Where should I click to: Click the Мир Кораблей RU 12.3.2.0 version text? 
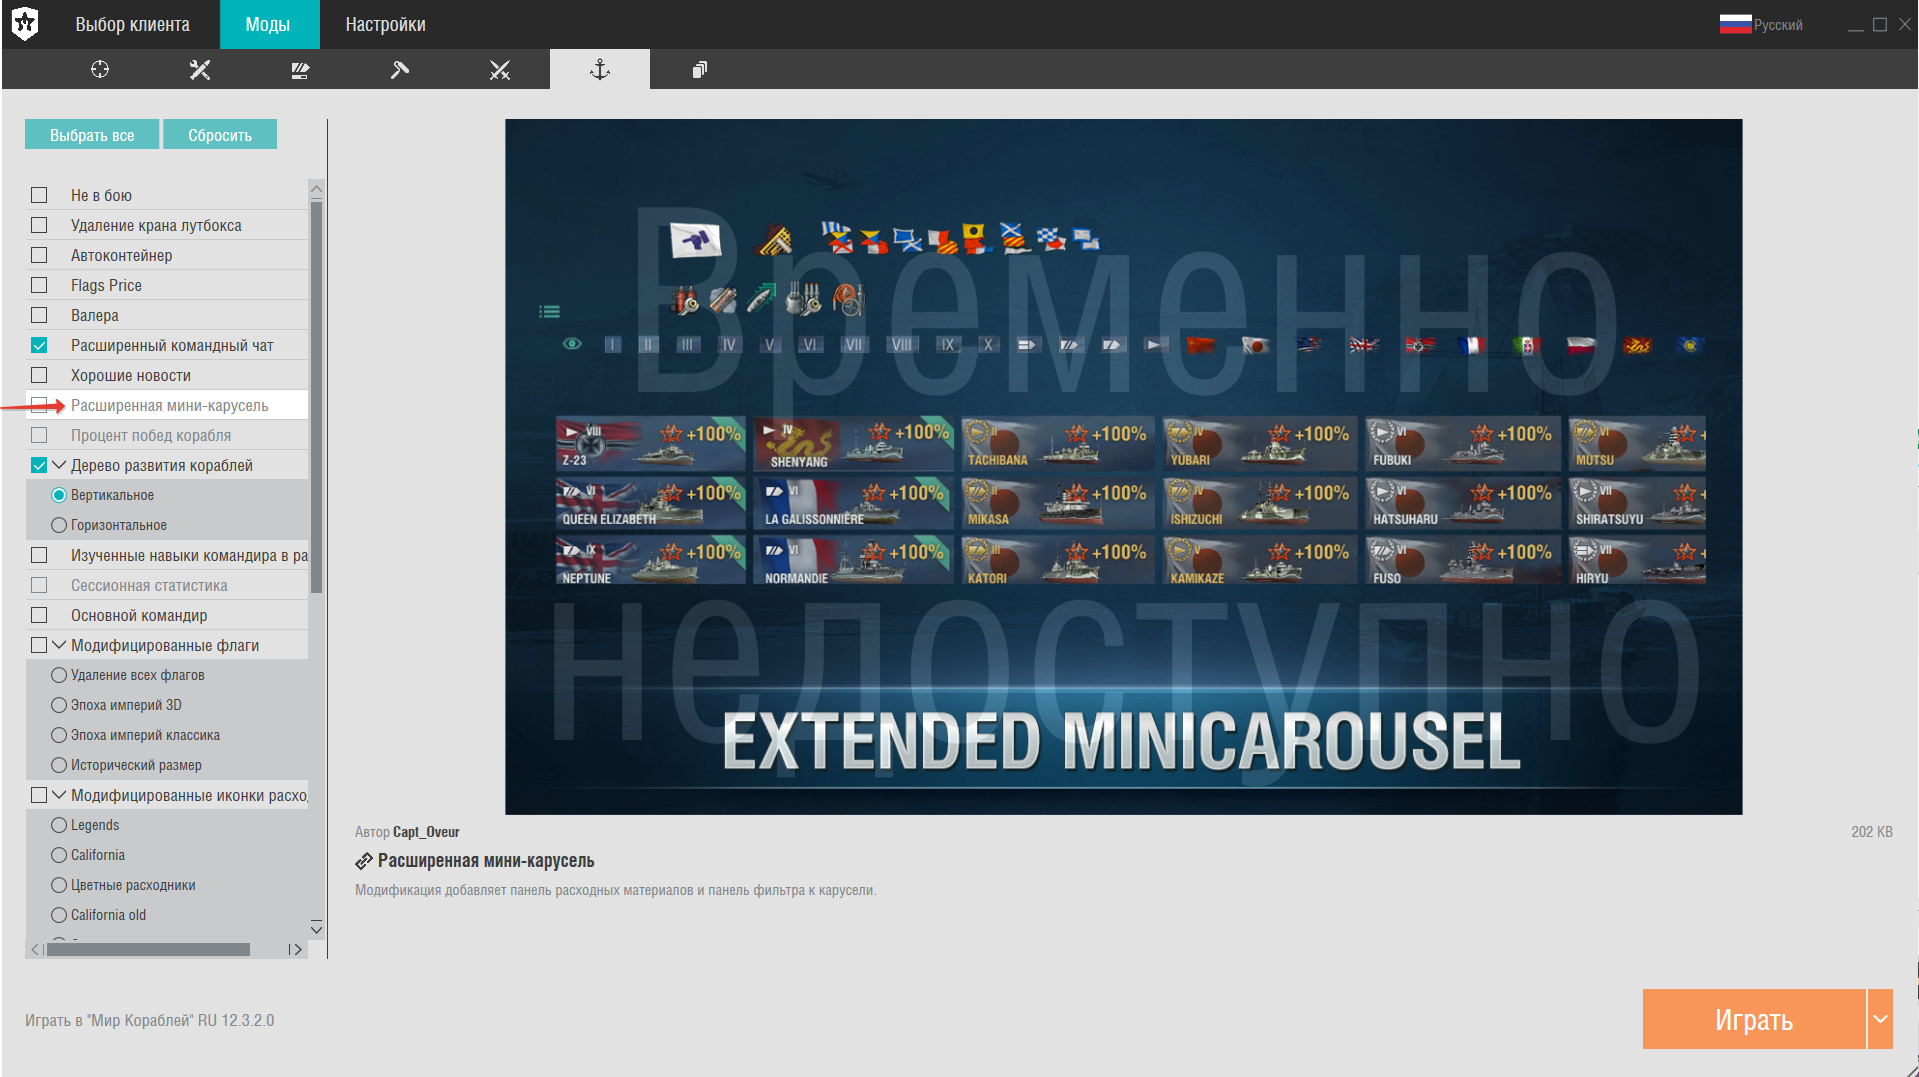click(150, 1020)
